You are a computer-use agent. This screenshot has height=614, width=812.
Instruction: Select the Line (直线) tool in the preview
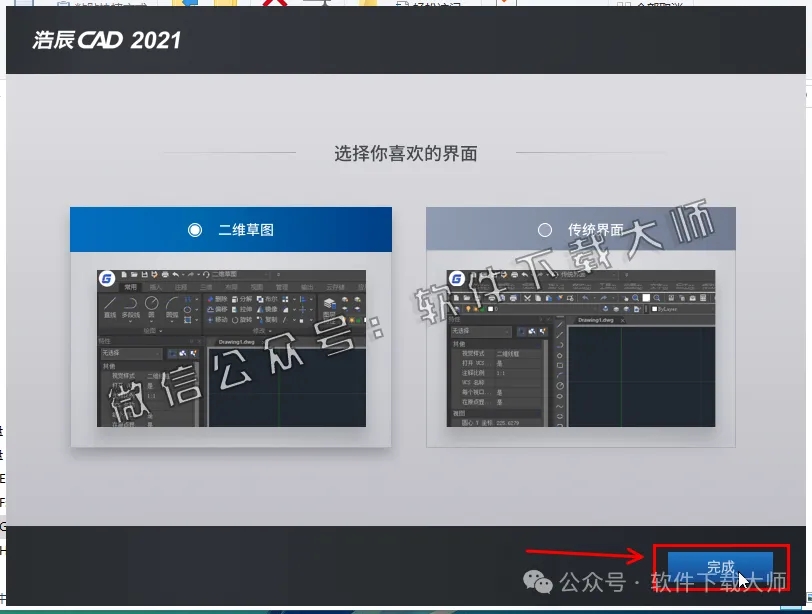click(108, 303)
